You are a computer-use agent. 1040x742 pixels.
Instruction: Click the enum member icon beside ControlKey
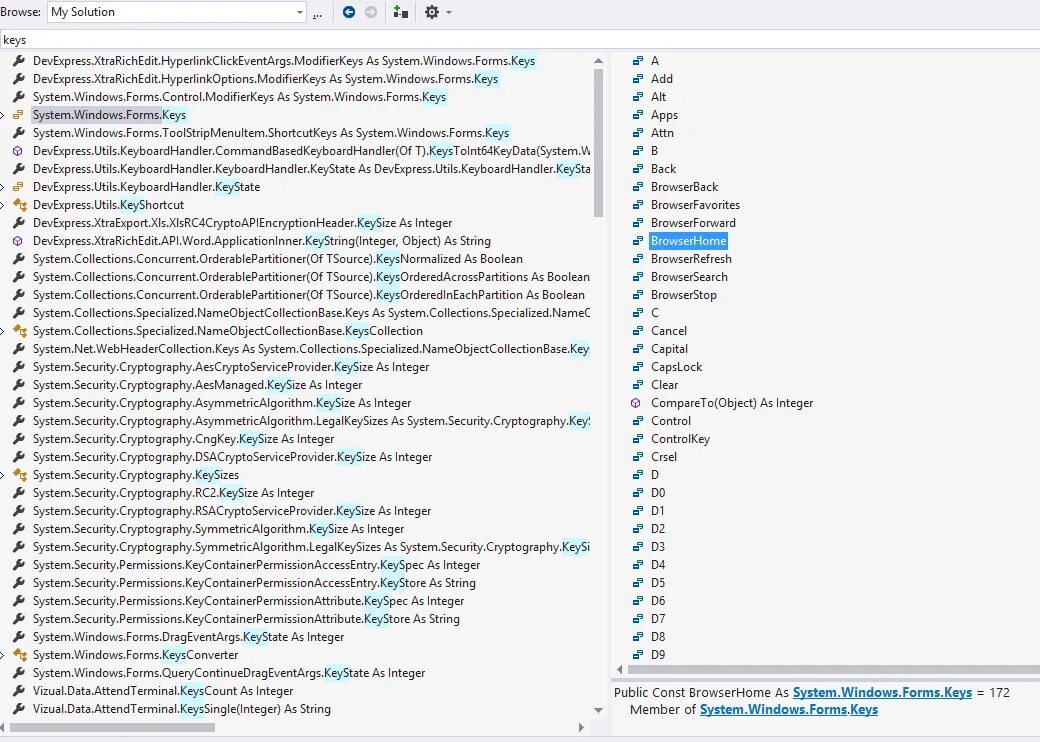coord(637,439)
